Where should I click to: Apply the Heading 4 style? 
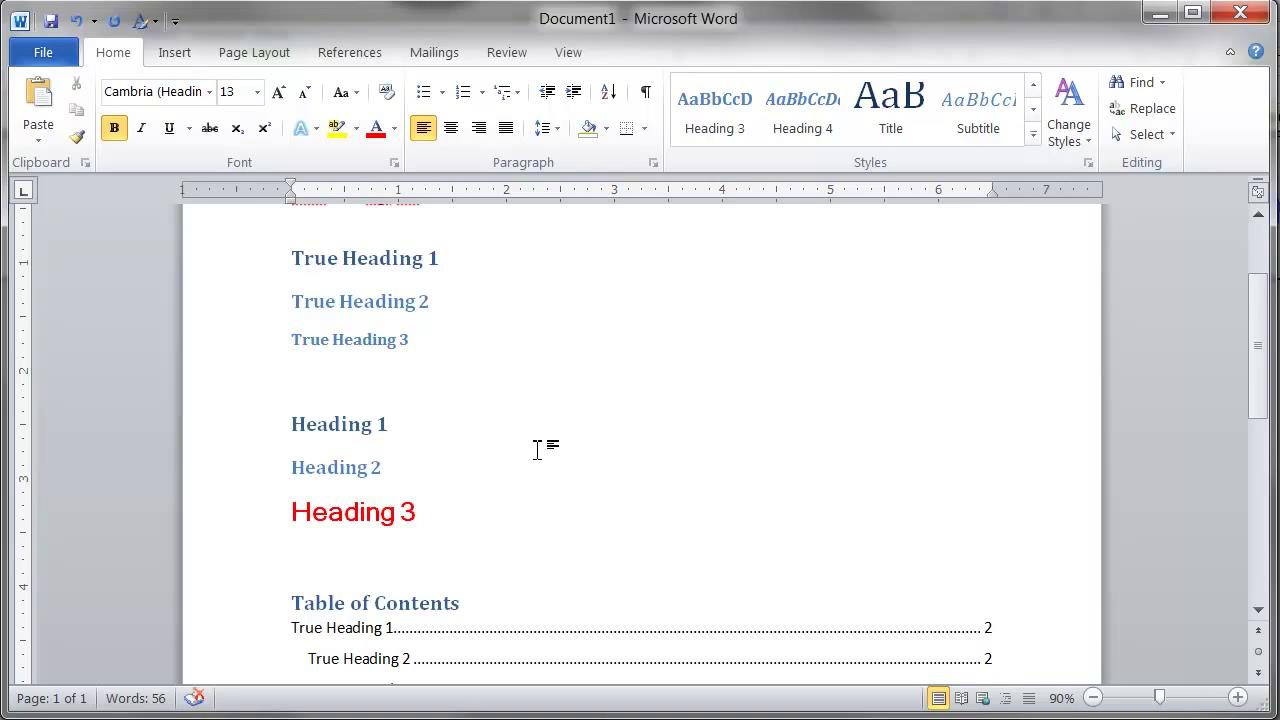pos(802,108)
